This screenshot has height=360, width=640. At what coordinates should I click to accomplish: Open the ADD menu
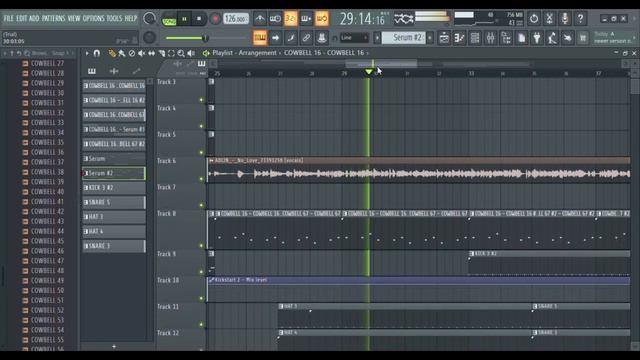point(34,19)
